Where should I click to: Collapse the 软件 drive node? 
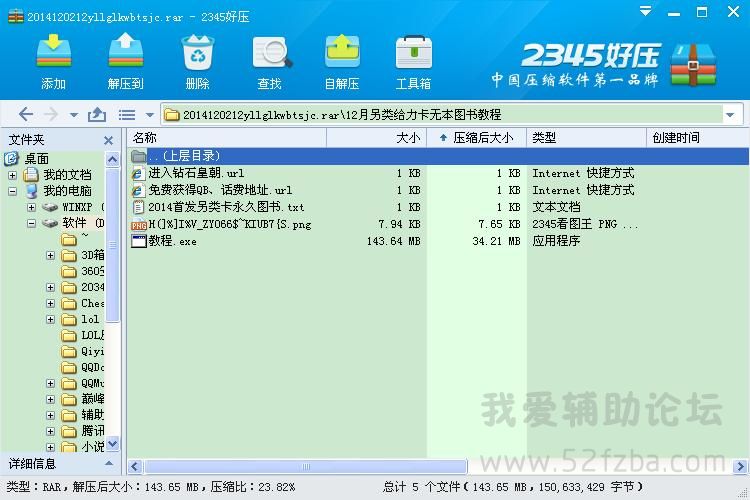32,223
